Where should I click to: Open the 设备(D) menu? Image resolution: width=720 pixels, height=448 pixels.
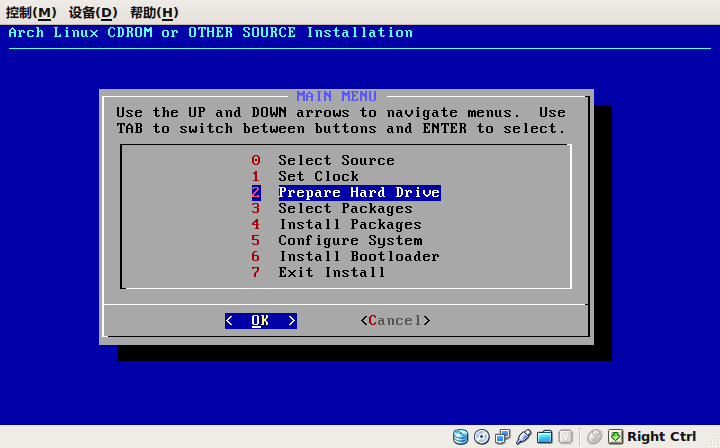[93, 12]
